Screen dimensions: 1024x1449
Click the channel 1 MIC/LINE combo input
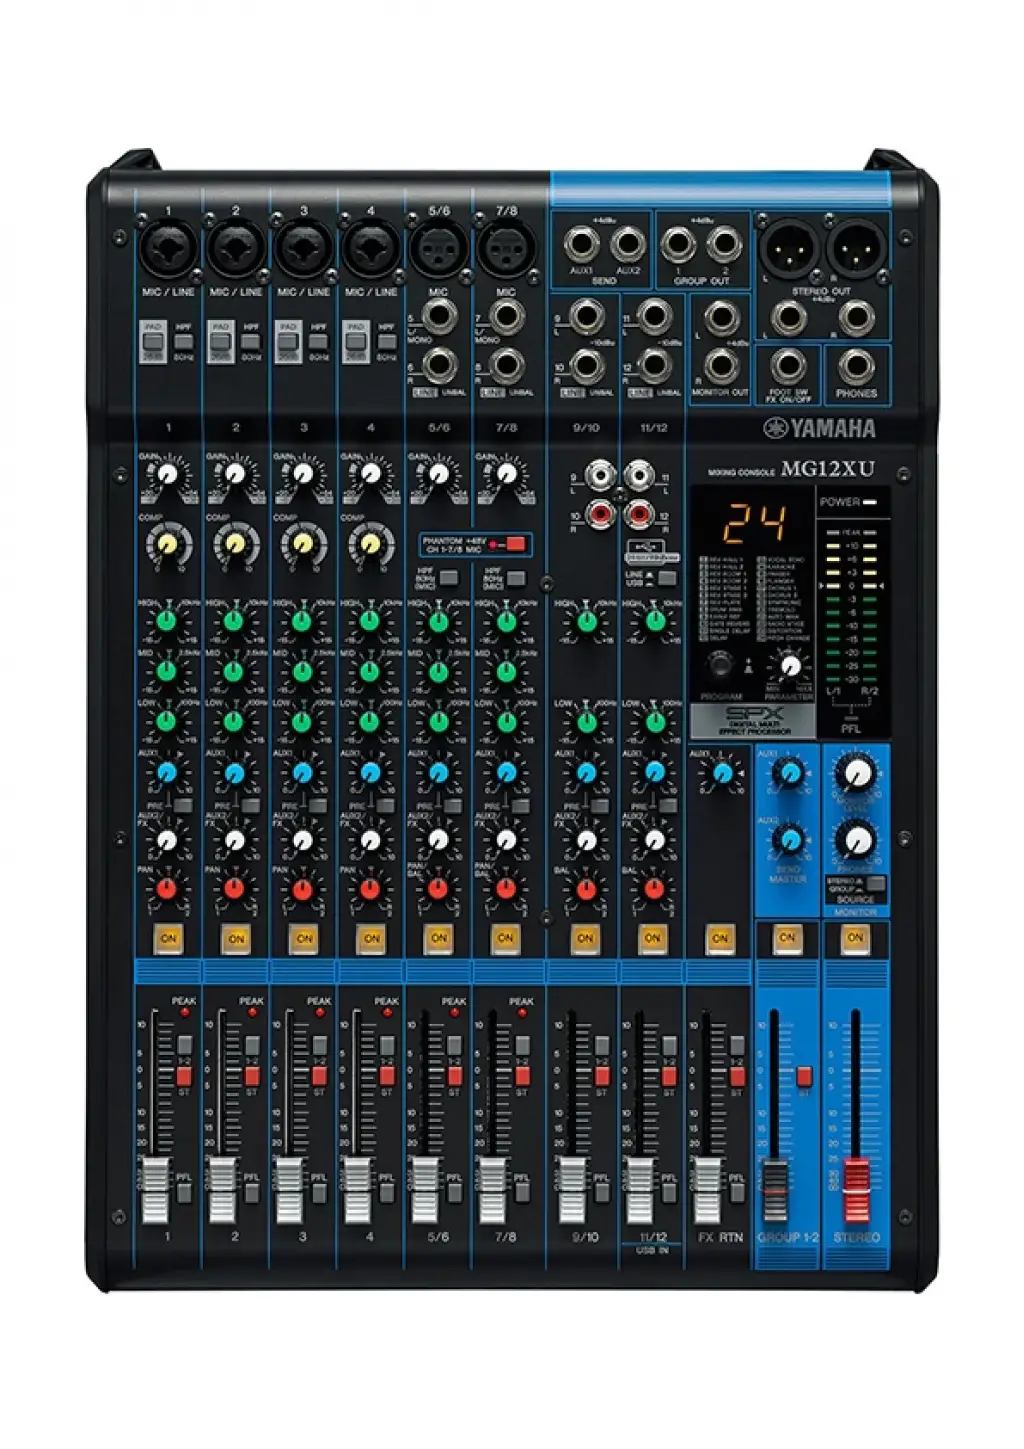point(168,246)
